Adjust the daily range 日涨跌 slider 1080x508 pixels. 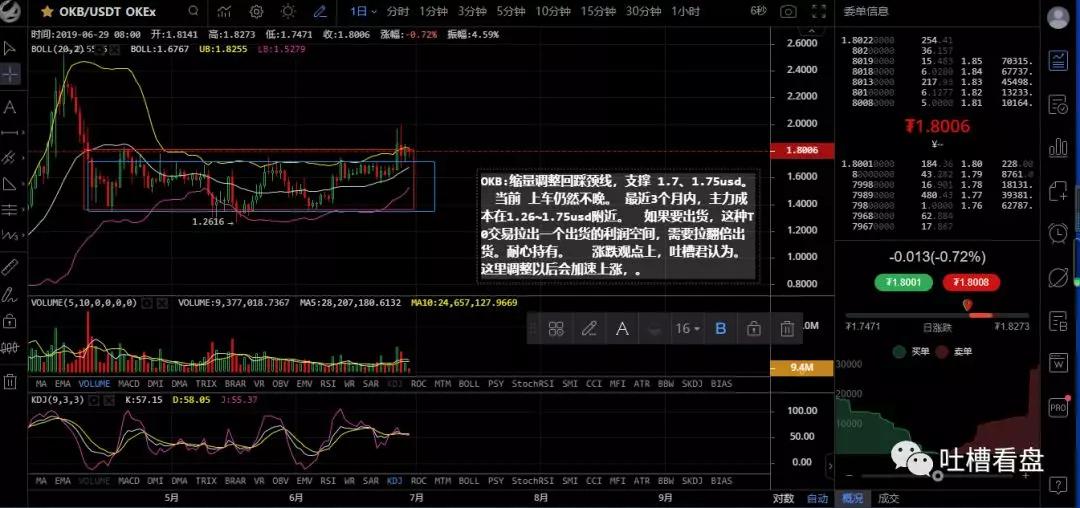coord(937,315)
